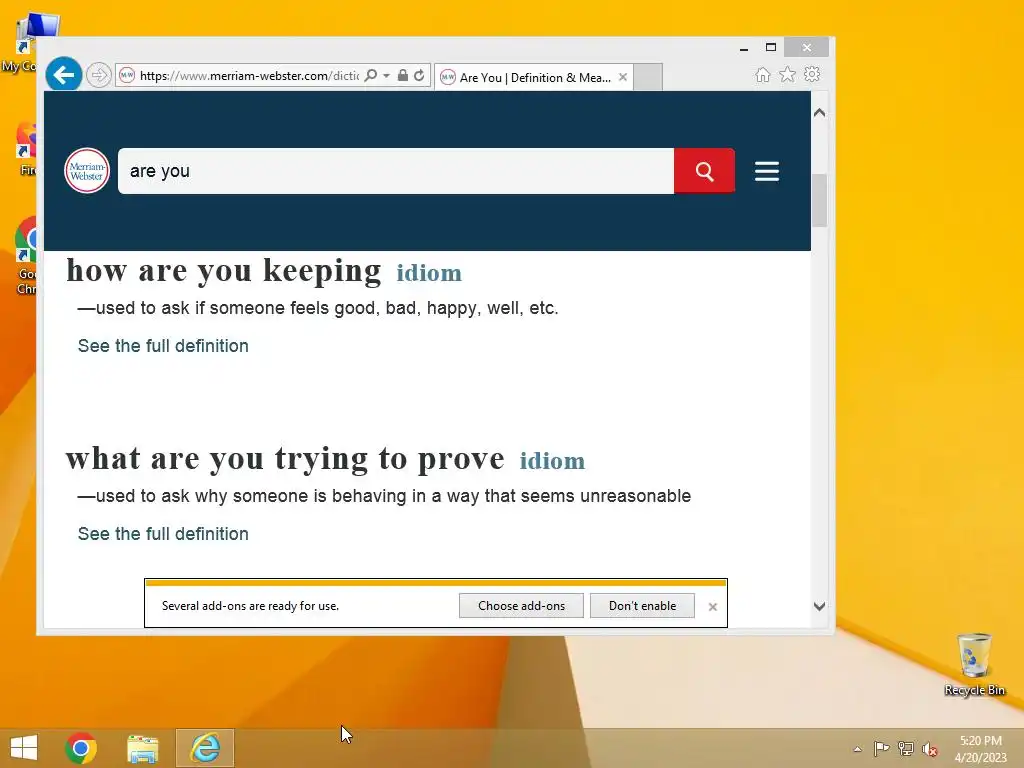Screen dimensions: 1024x768
Task: Click the scrollbar down arrow
Action: 820,606
